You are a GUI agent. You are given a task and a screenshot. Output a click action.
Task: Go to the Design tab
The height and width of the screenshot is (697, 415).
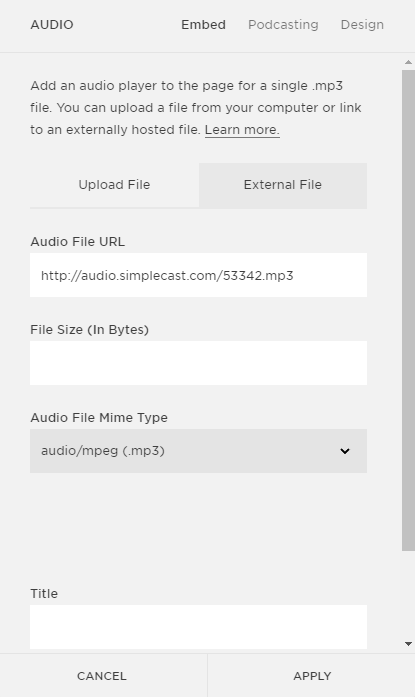coord(362,25)
